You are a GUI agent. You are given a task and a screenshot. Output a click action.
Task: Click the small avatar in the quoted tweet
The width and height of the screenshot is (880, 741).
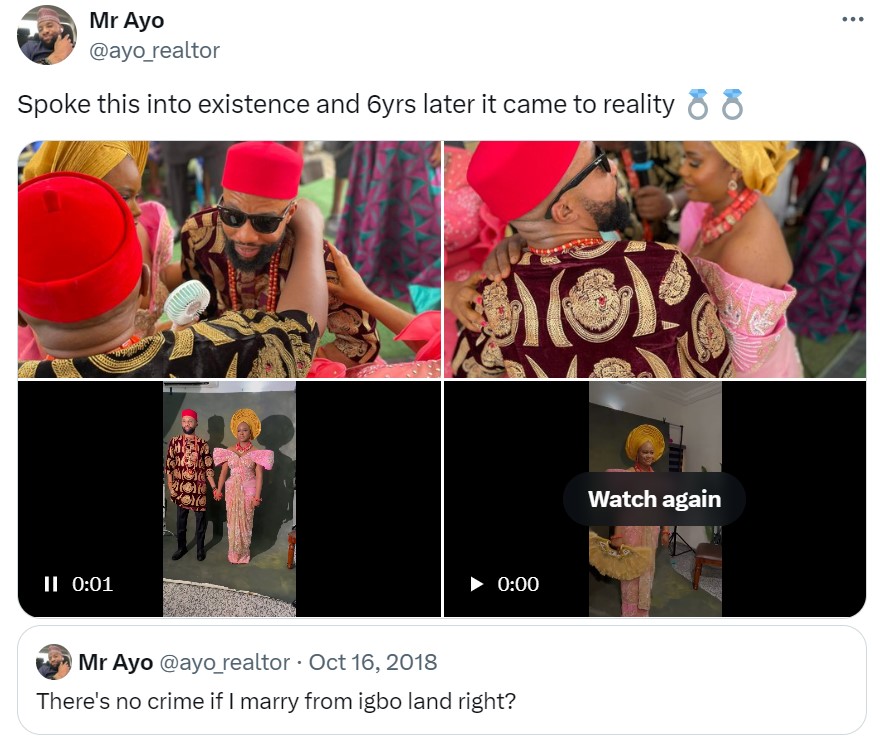pyautogui.click(x=53, y=662)
